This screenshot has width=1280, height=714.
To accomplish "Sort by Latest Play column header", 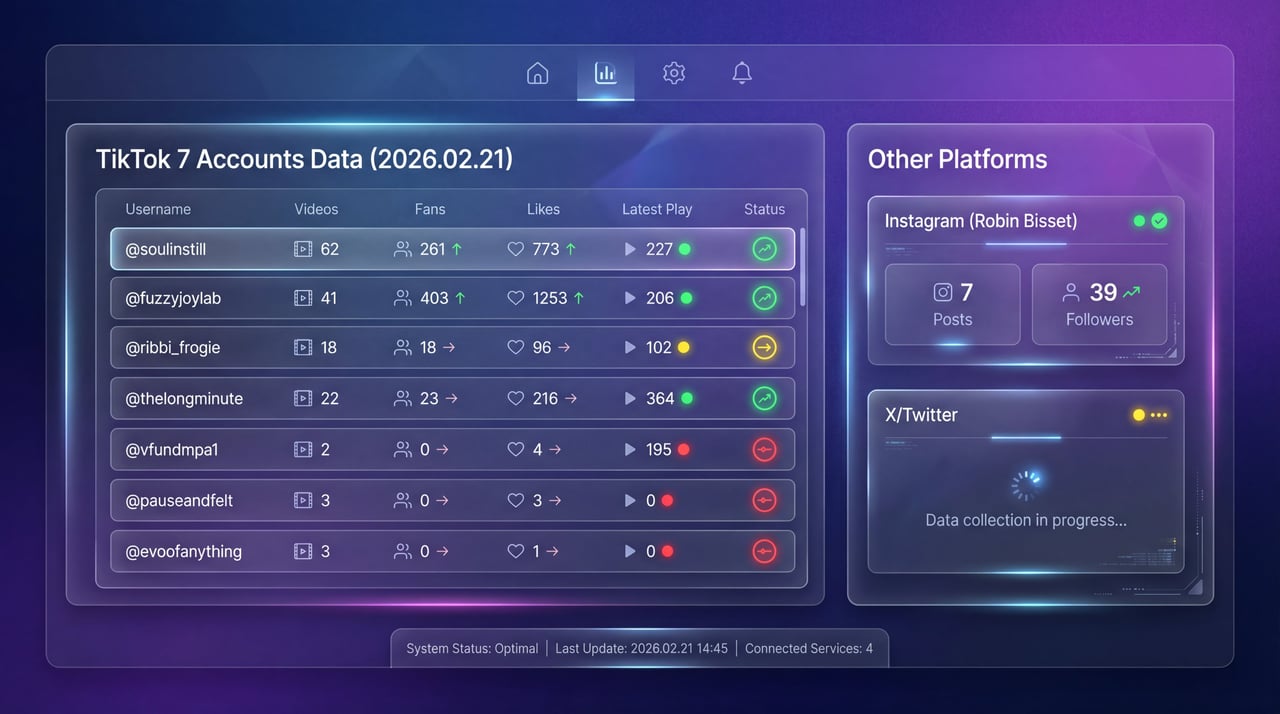I will coord(657,209).
